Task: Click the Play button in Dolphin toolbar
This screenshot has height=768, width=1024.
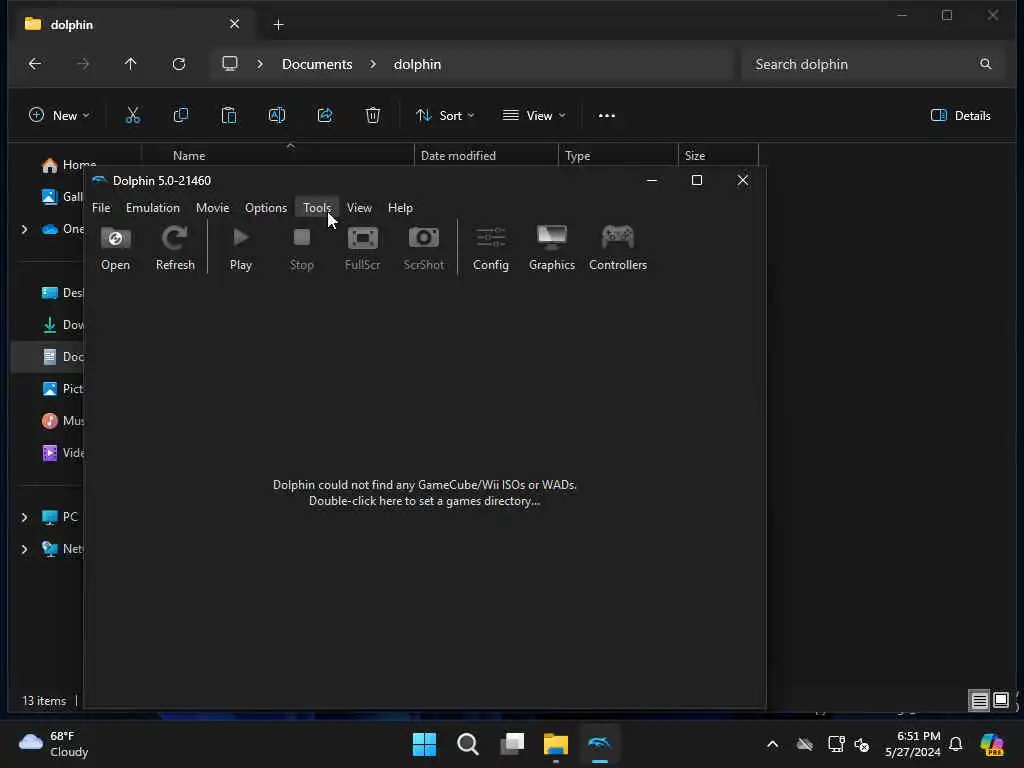Action: coord(240,248)
